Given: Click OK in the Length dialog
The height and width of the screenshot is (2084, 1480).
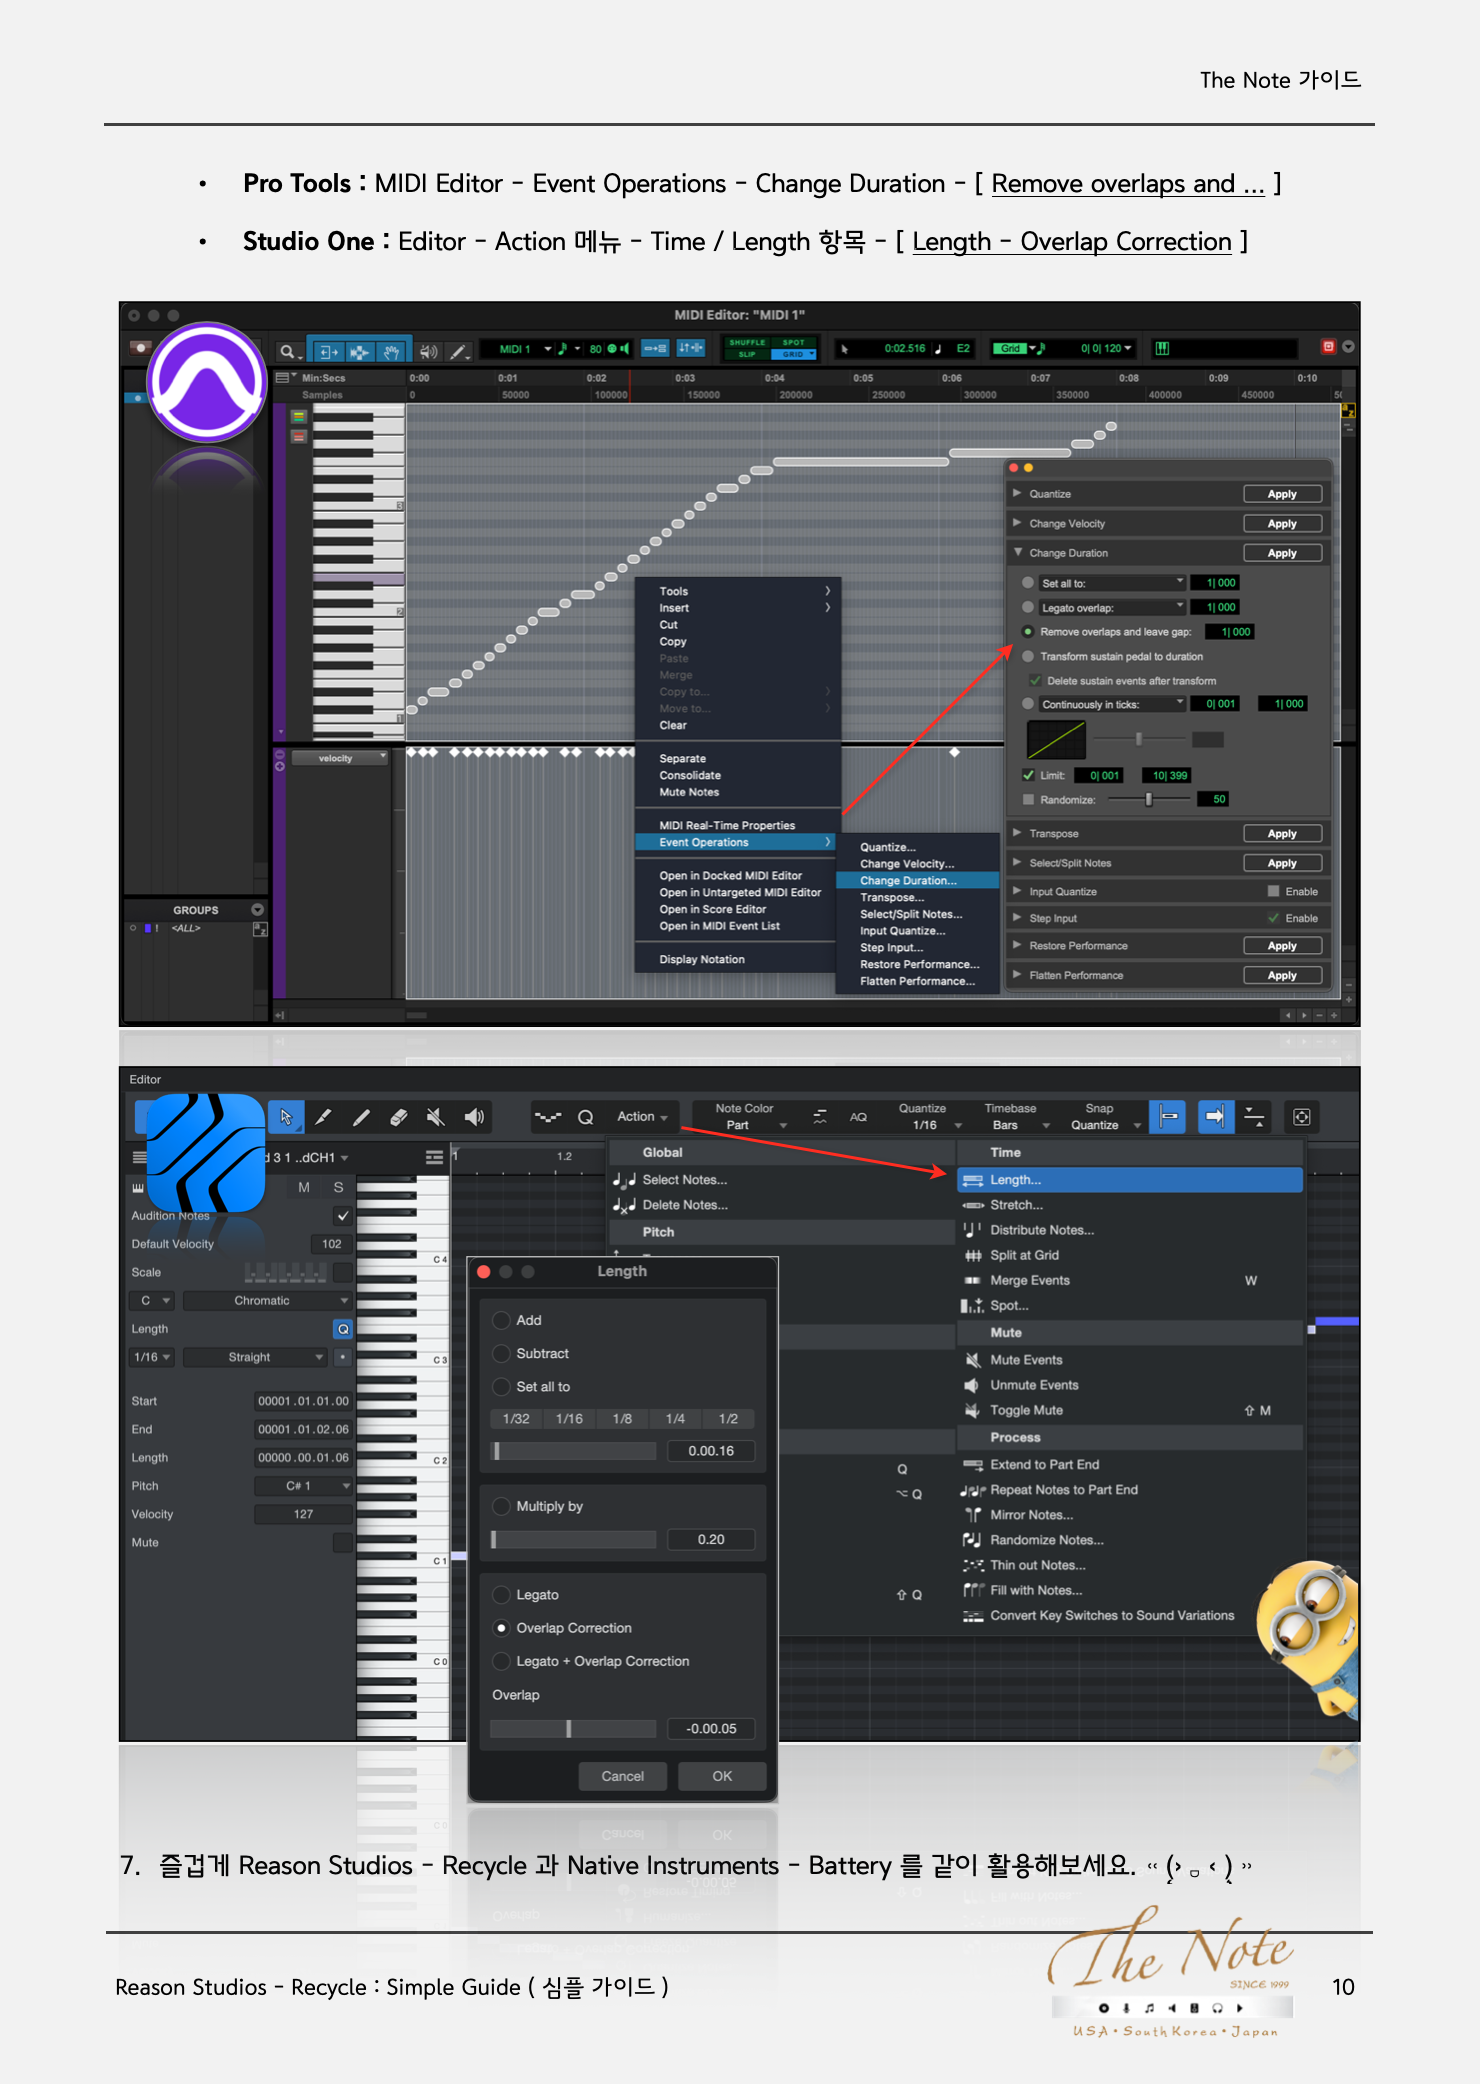Looking at the screenshot, I should point(722,1776).
